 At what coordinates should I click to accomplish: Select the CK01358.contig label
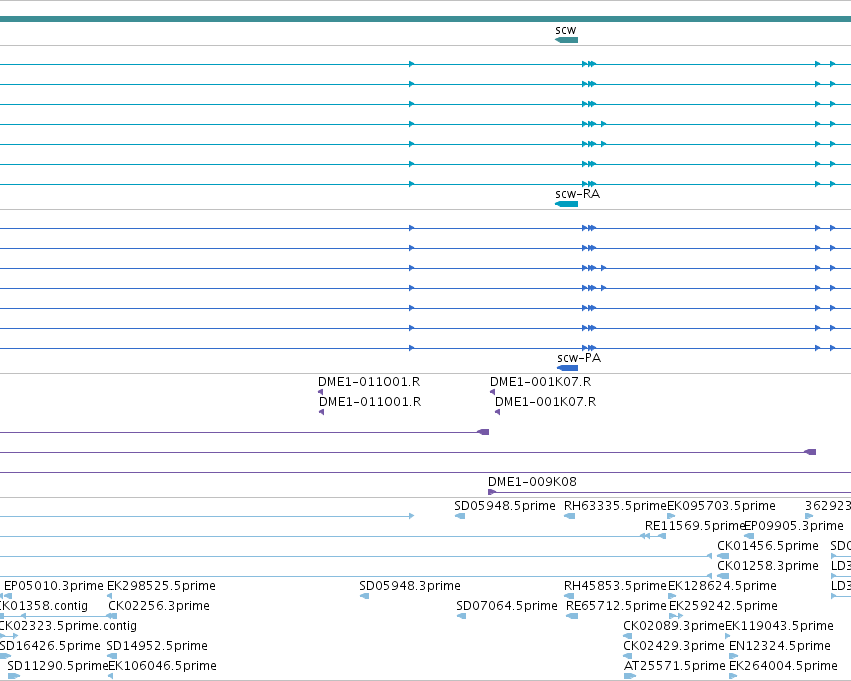click(43, 606)
